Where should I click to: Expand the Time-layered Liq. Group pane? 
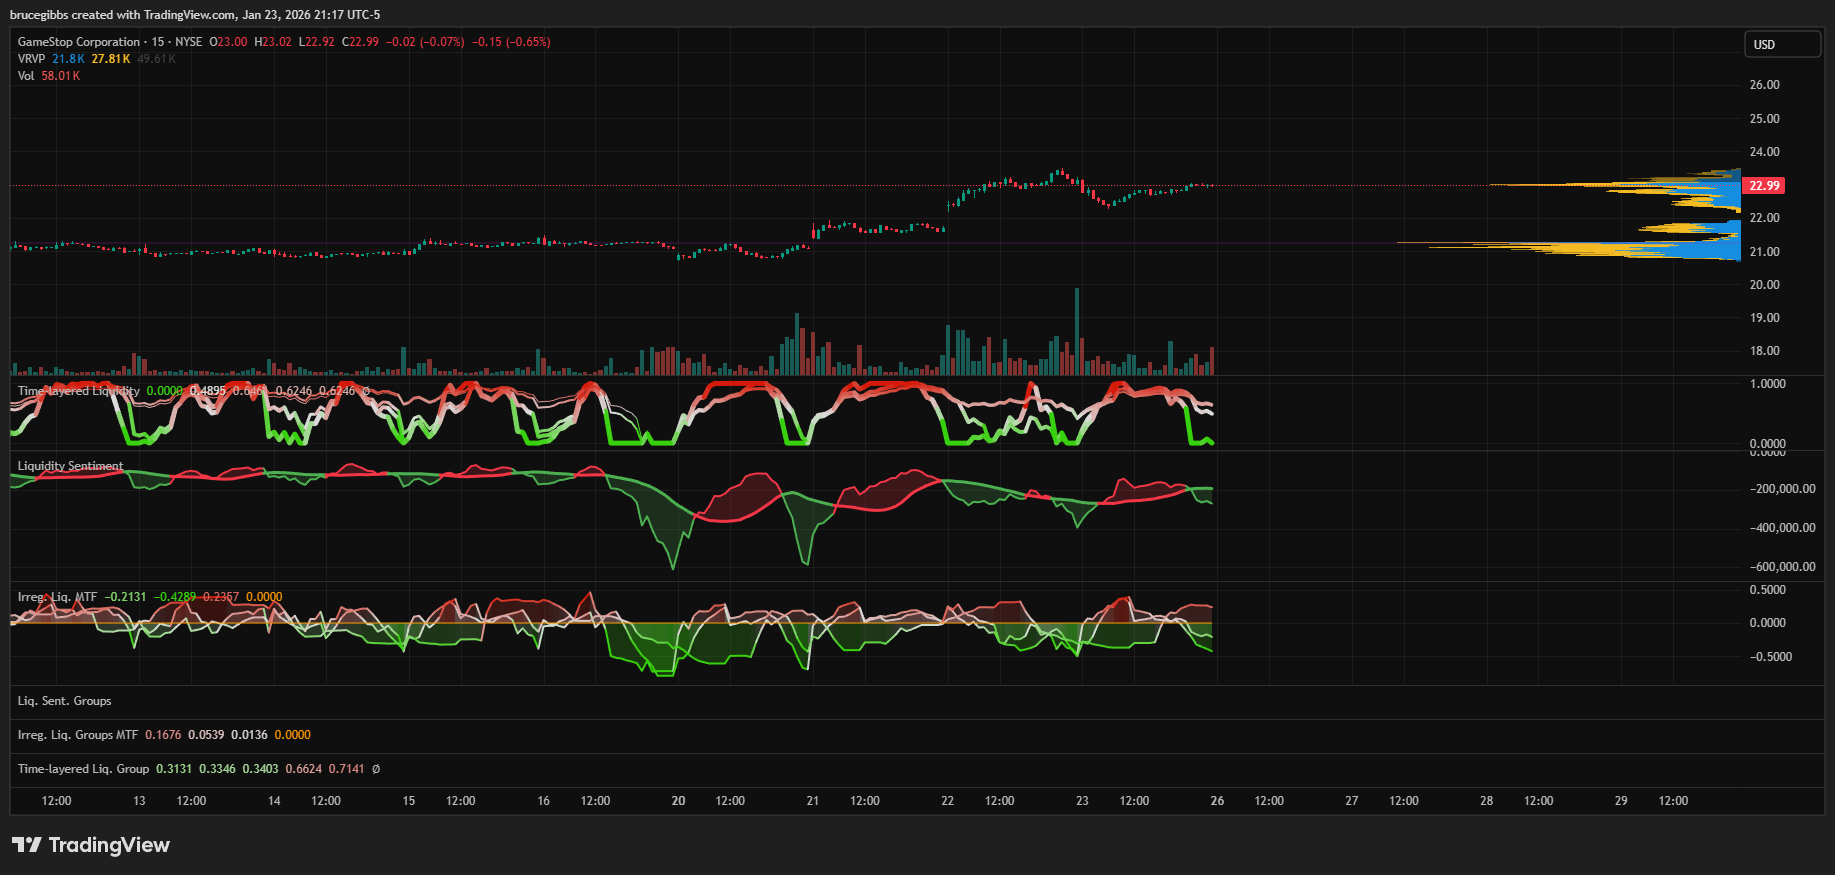83,769
